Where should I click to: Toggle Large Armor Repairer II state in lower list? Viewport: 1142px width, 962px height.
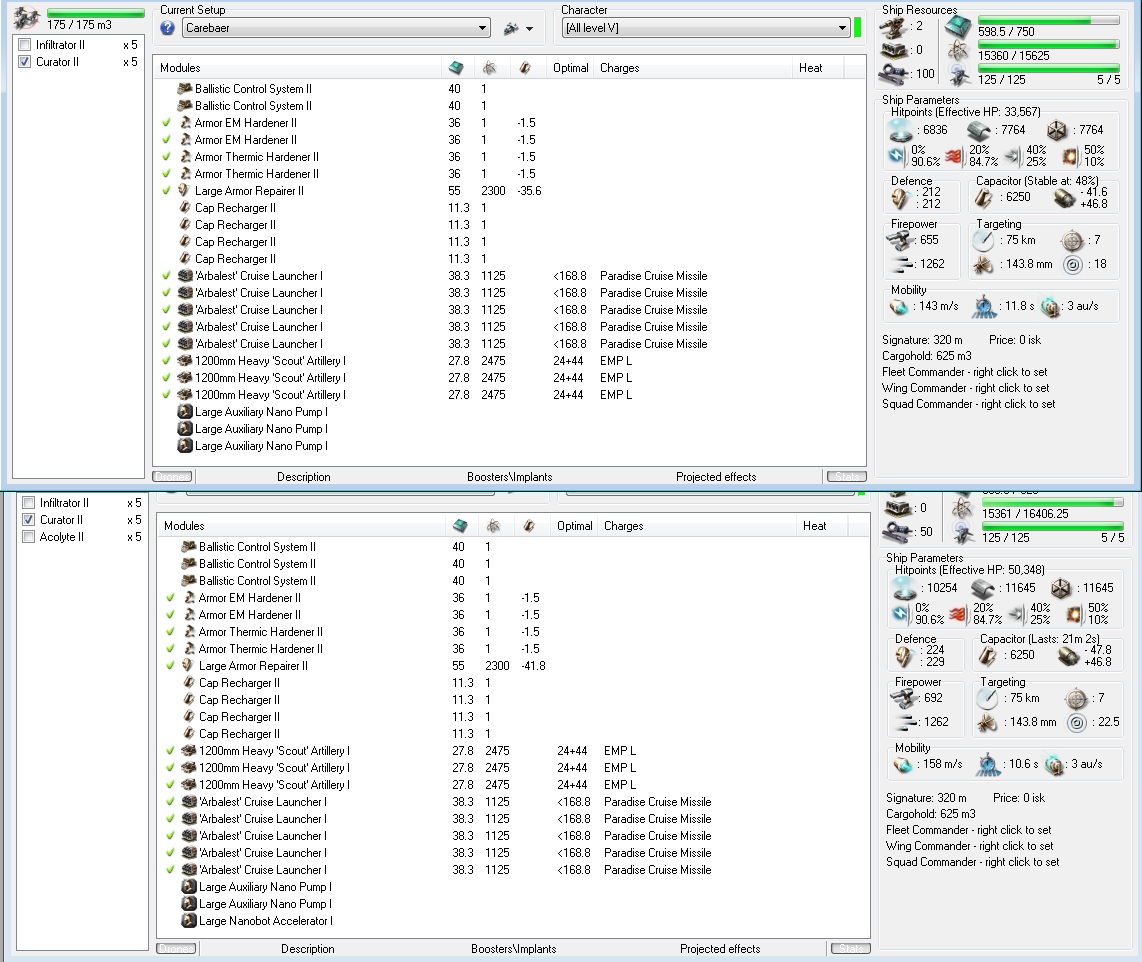[x=170, y=666]
